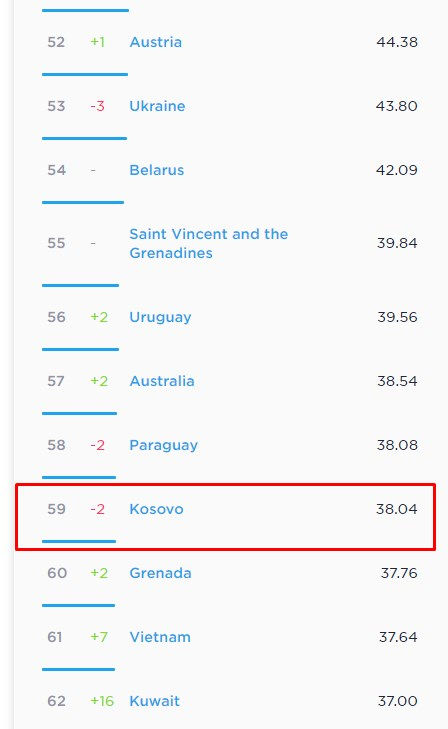Click the Belarus link
This screenshot has height=729, width=448.
tap(157, 170)
